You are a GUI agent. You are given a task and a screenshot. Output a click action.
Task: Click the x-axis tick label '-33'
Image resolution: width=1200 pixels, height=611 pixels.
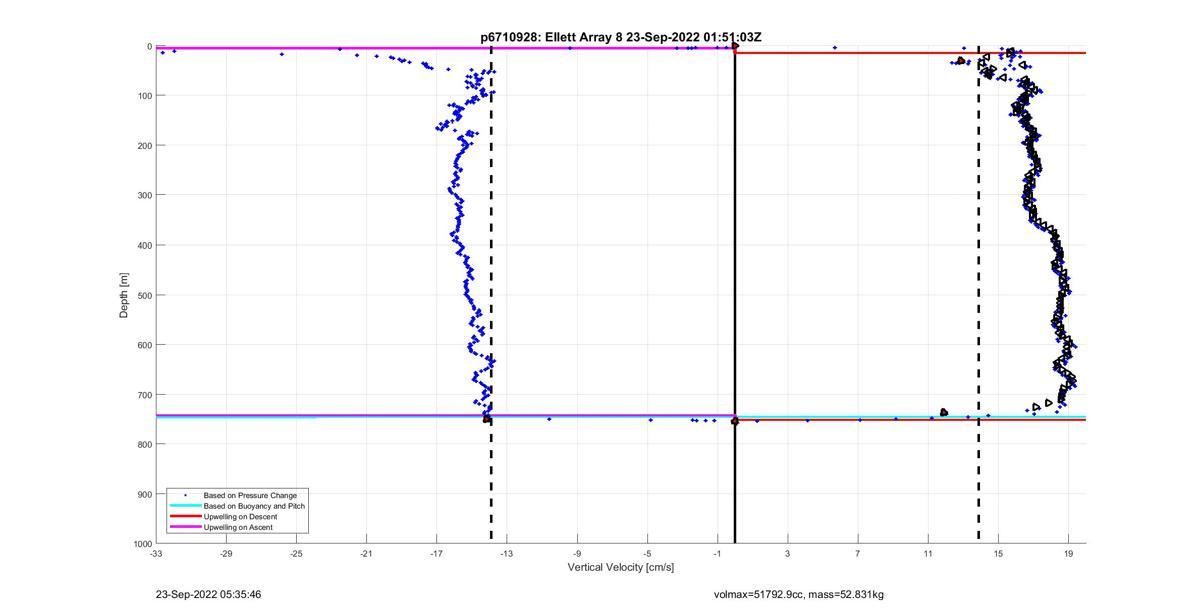click(x=156, y=553)
